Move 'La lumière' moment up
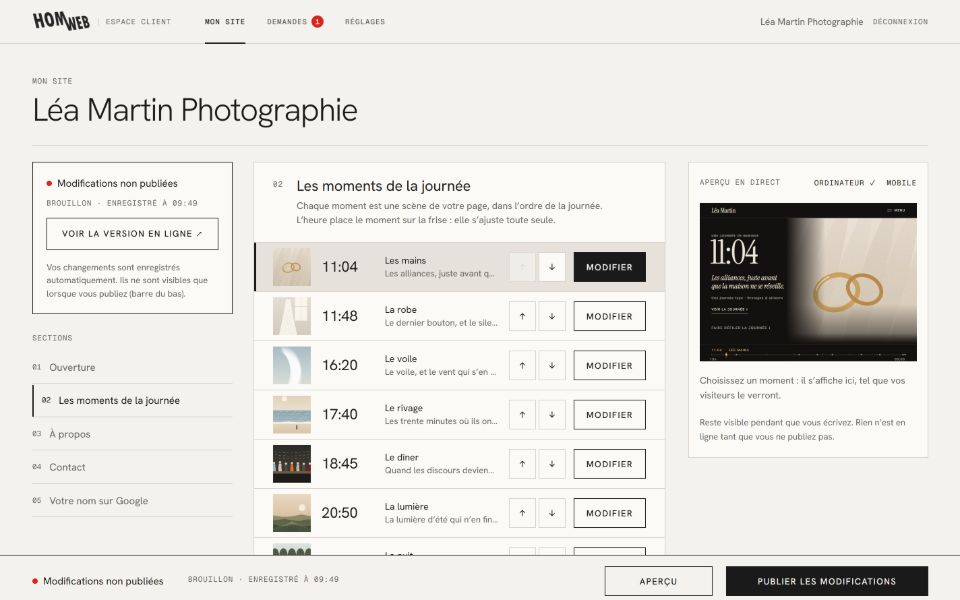The width and height of the screenshot is (960, 600). tap(522, 513)
